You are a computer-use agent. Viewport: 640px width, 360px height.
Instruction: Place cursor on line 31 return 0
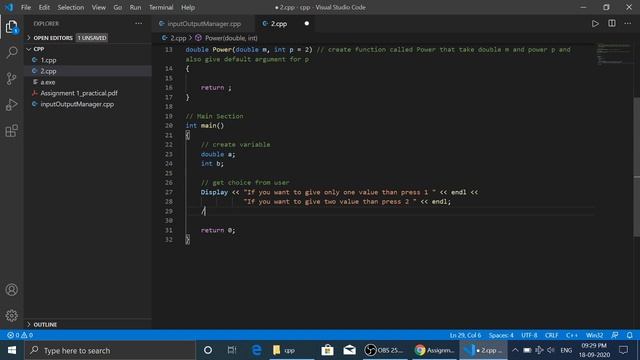218,230
